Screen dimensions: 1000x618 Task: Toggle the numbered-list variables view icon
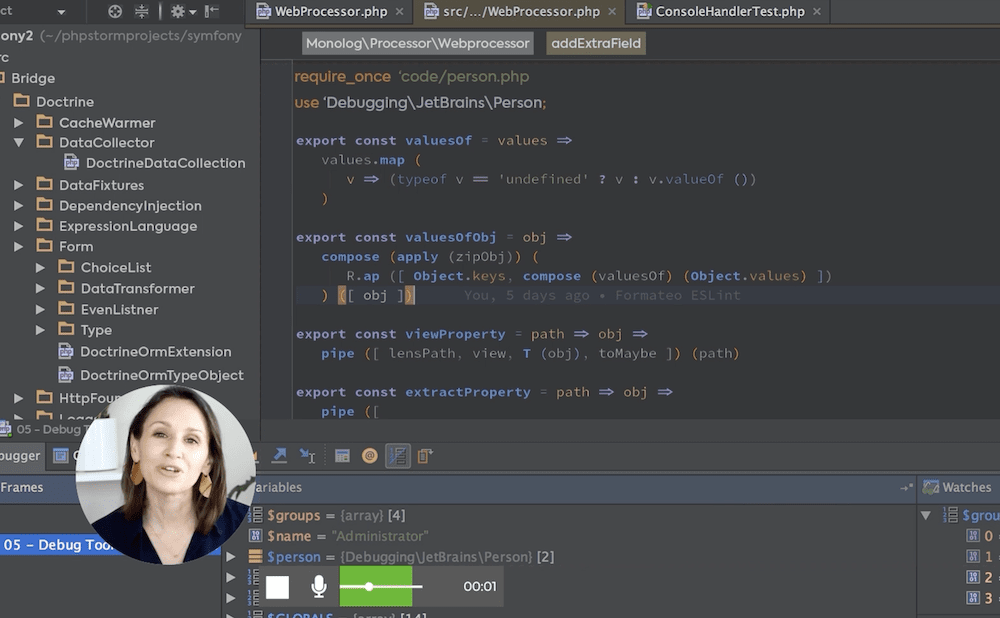tap(398, 455)
